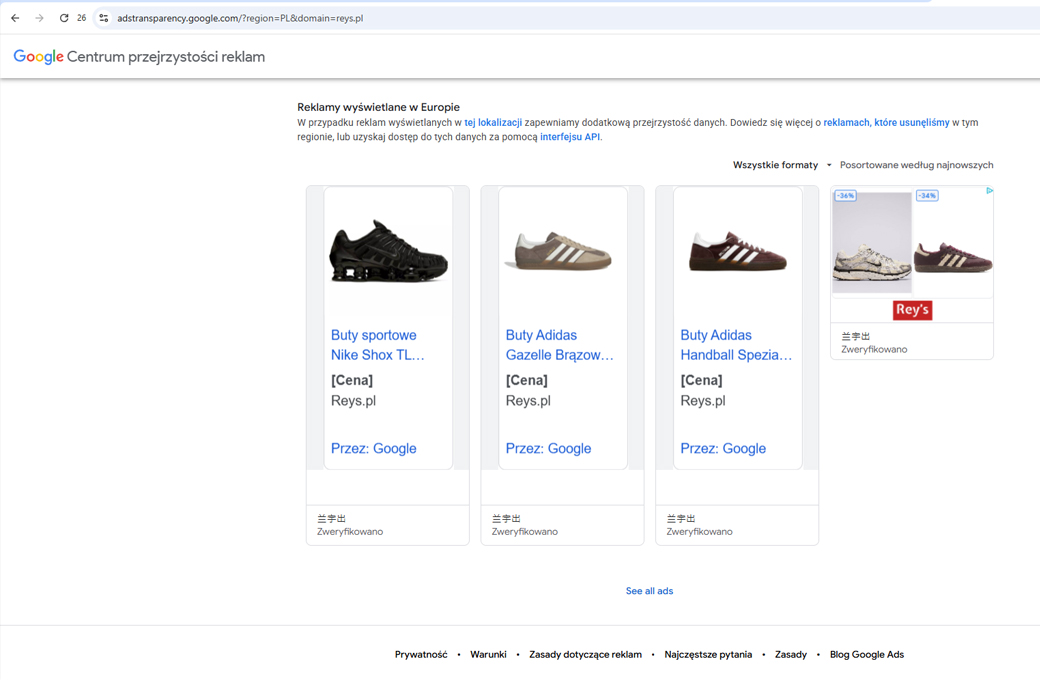Click the 'Posortowane według najnowszych' sort label
The height and width of the screenshot is (680, 1040).
point(917,165)
